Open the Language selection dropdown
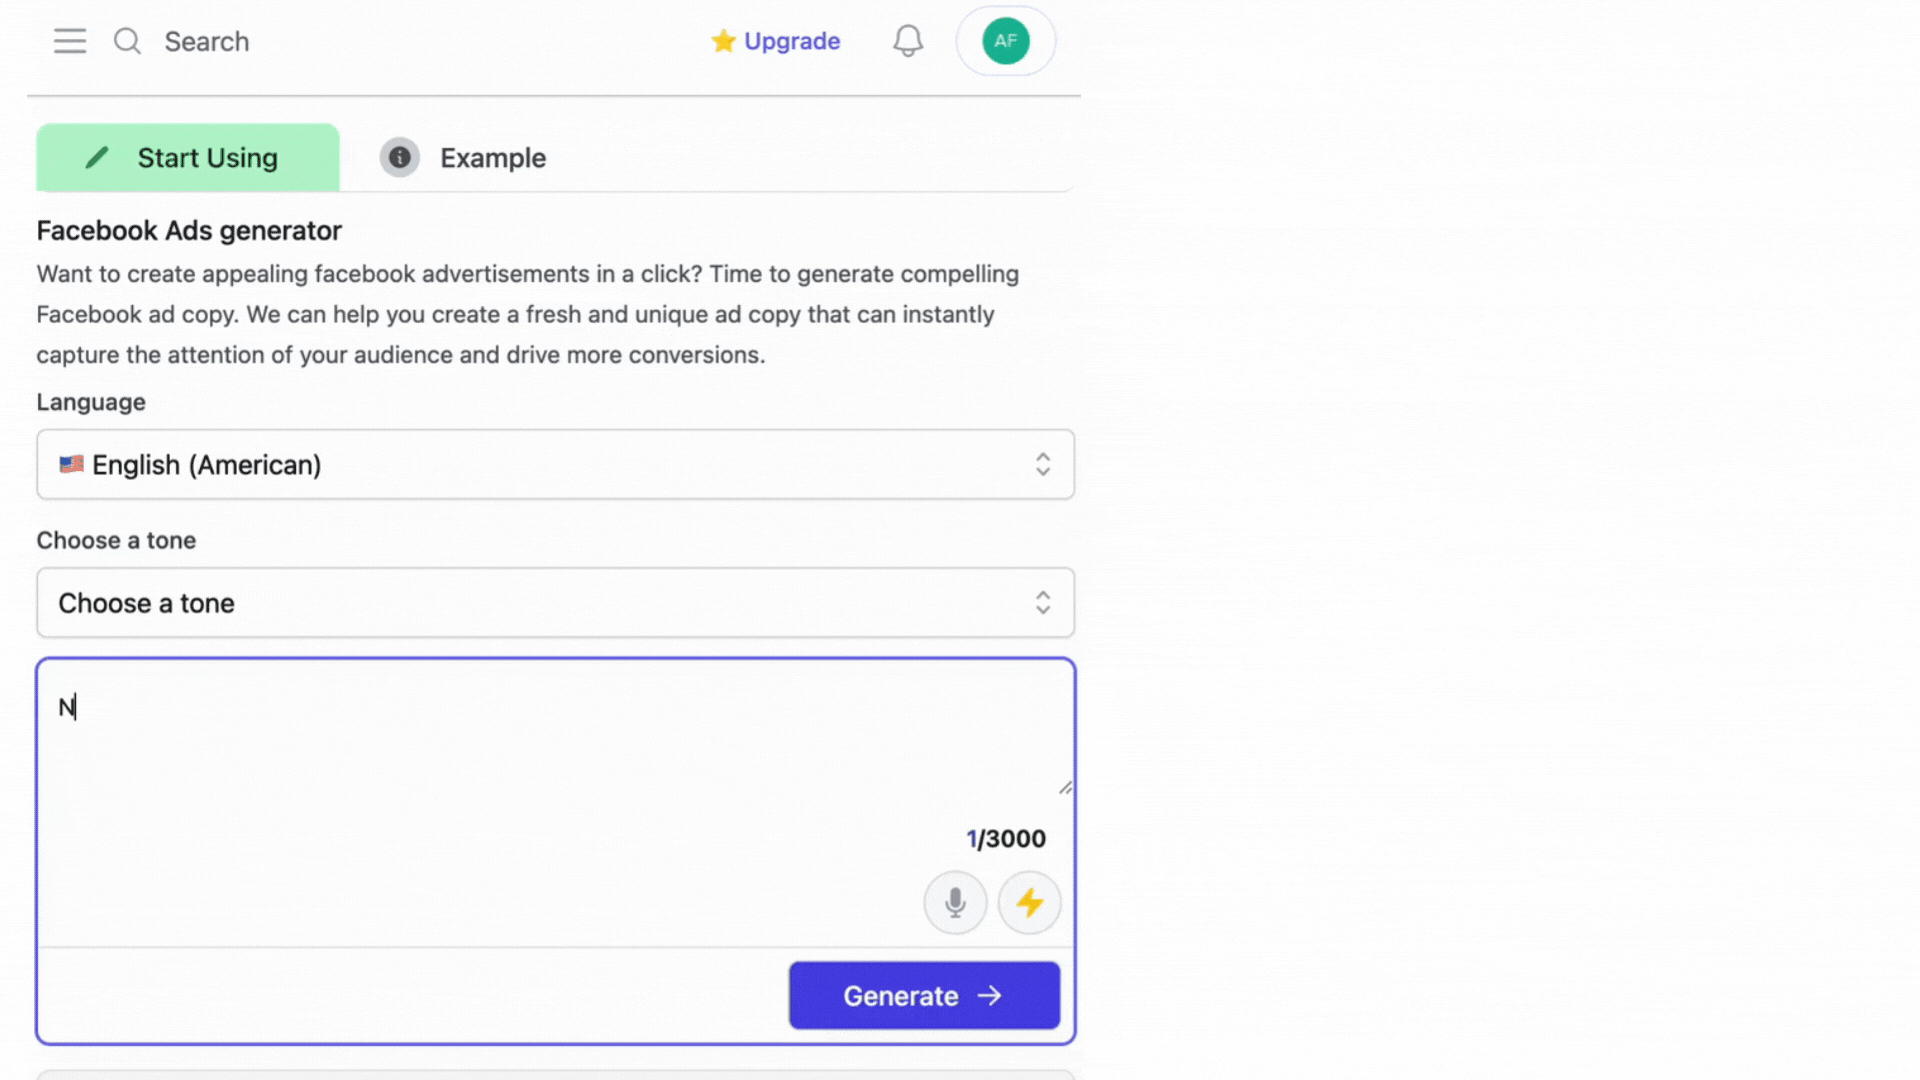The image size is (1920, 1080). pos(555,464)
